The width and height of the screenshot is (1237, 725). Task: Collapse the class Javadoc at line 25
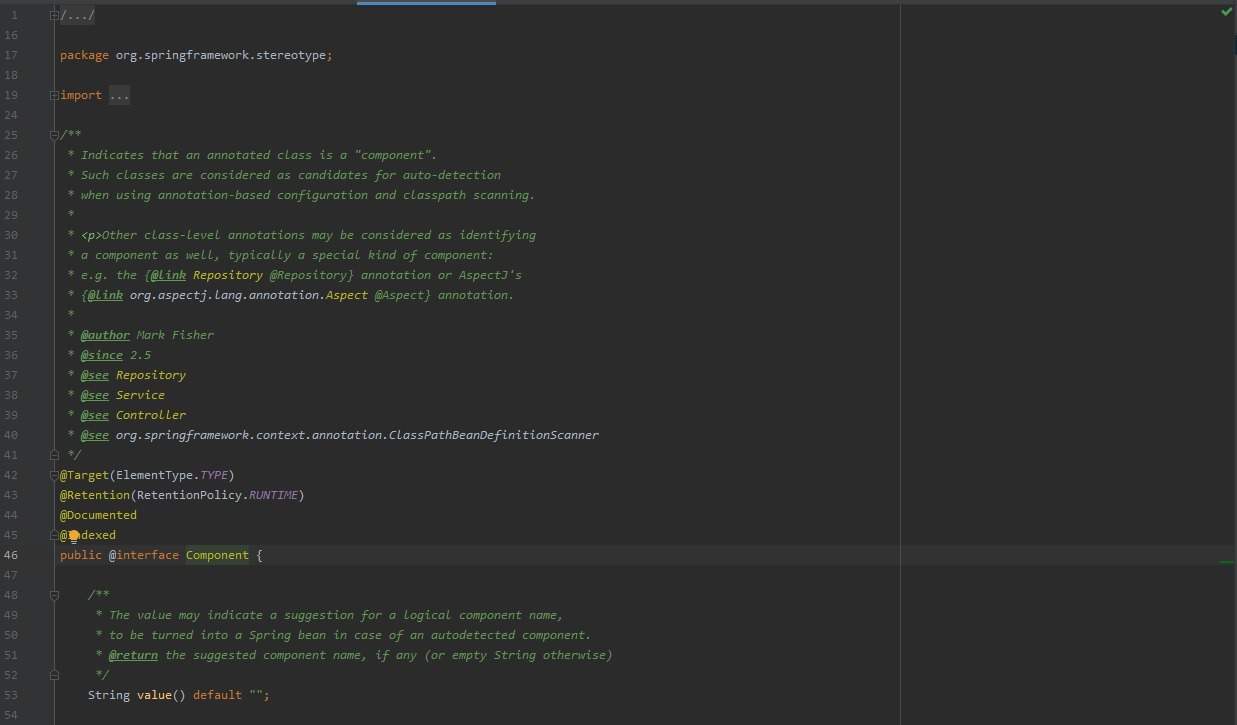click(x=53, y=135)
